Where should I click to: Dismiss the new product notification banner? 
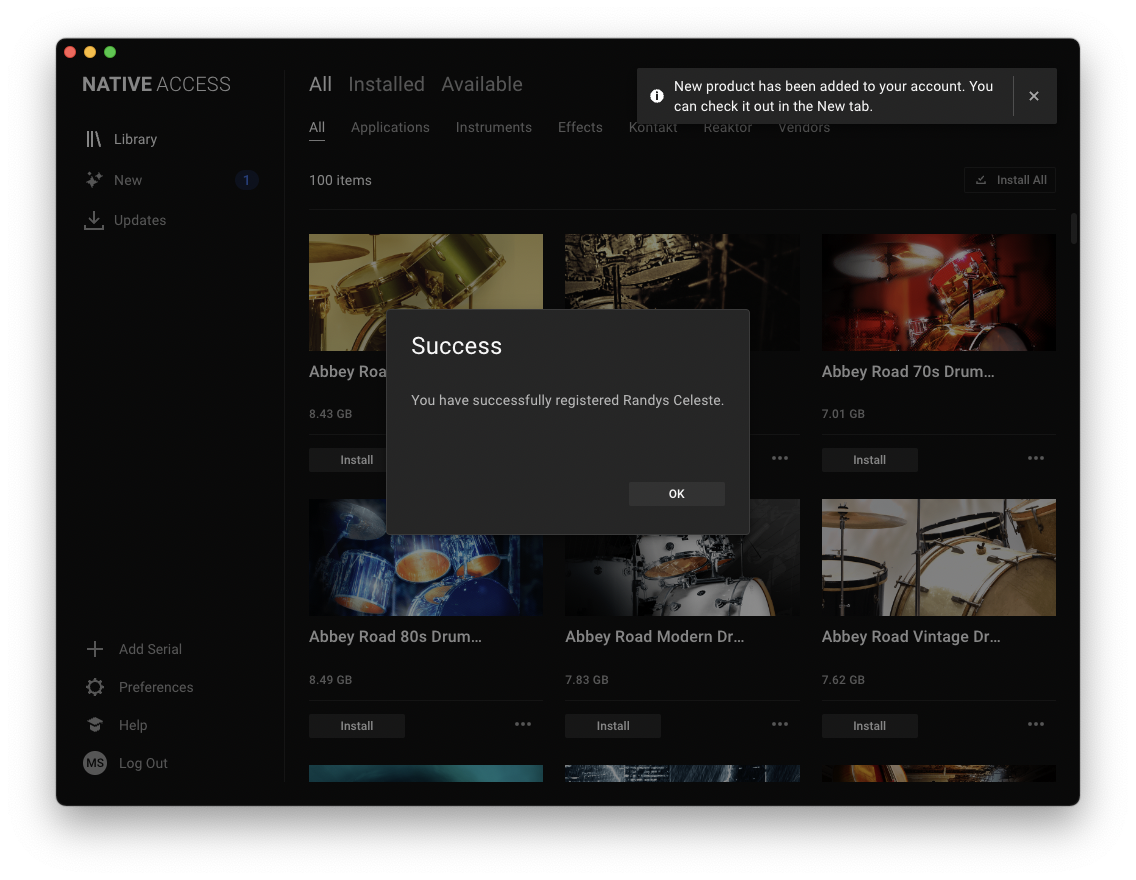1034,96
